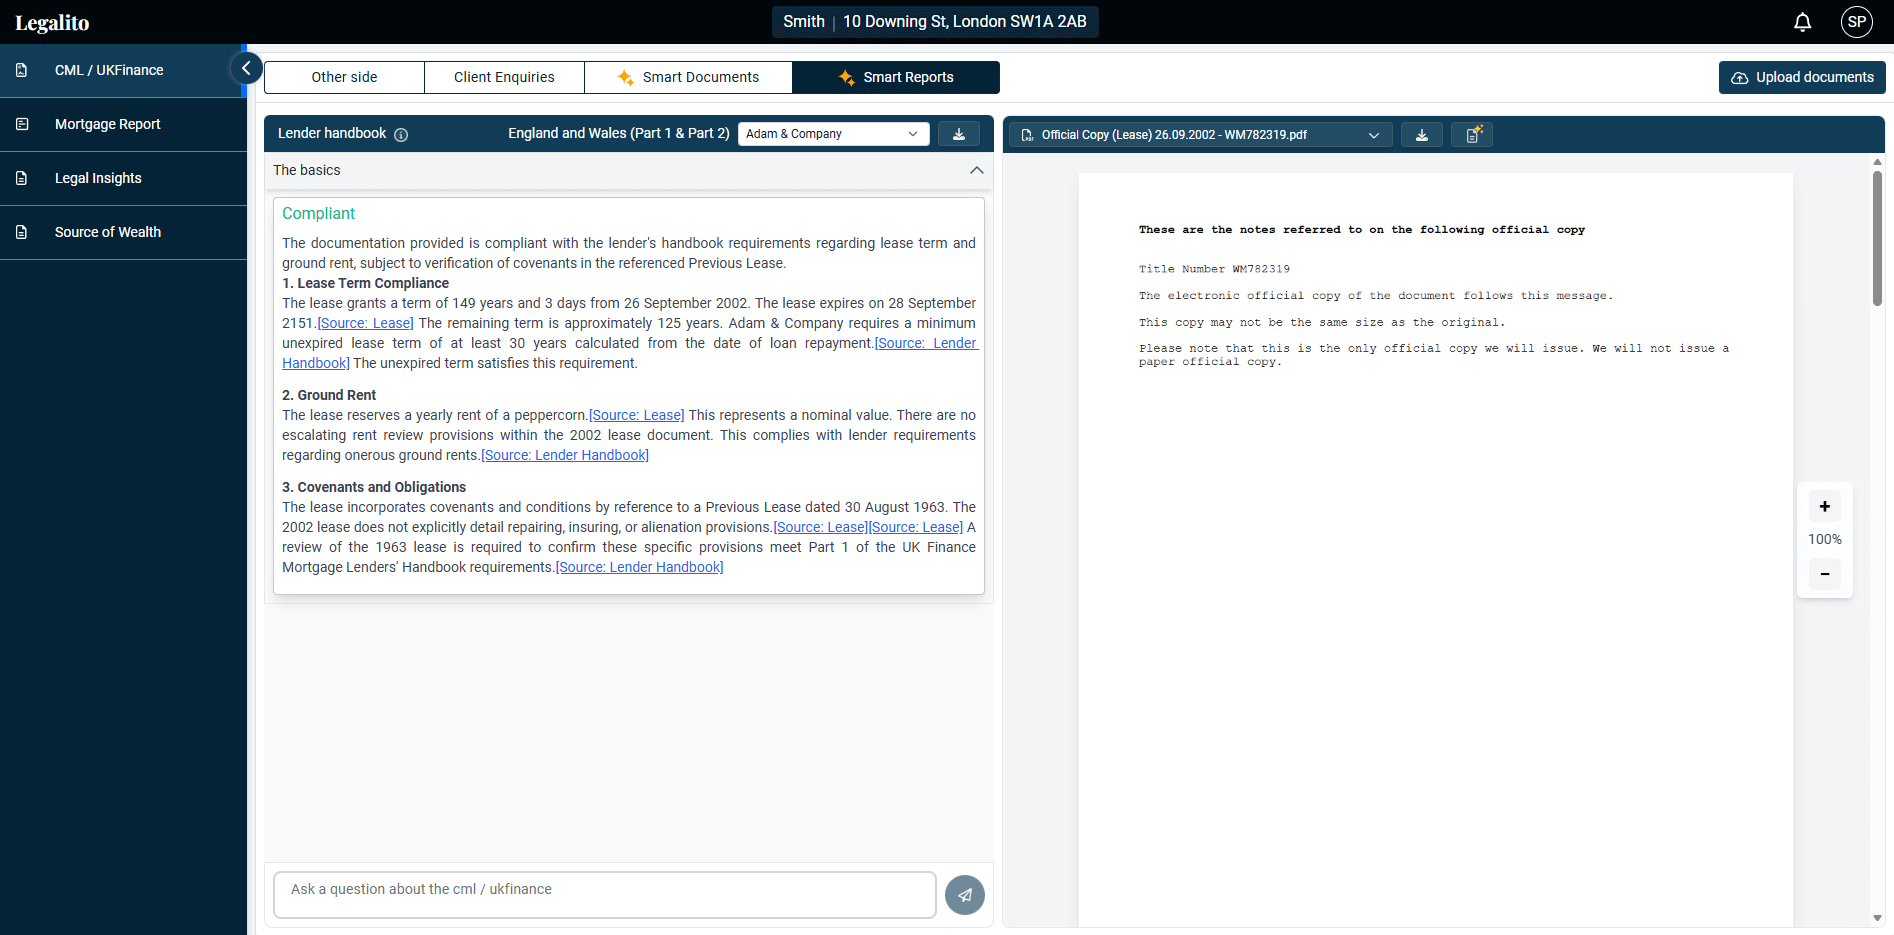The width and height of the screenshot is (1894, 935).
Task: Click the document viewer vertical scrollbar
Action: point(1877,239)
